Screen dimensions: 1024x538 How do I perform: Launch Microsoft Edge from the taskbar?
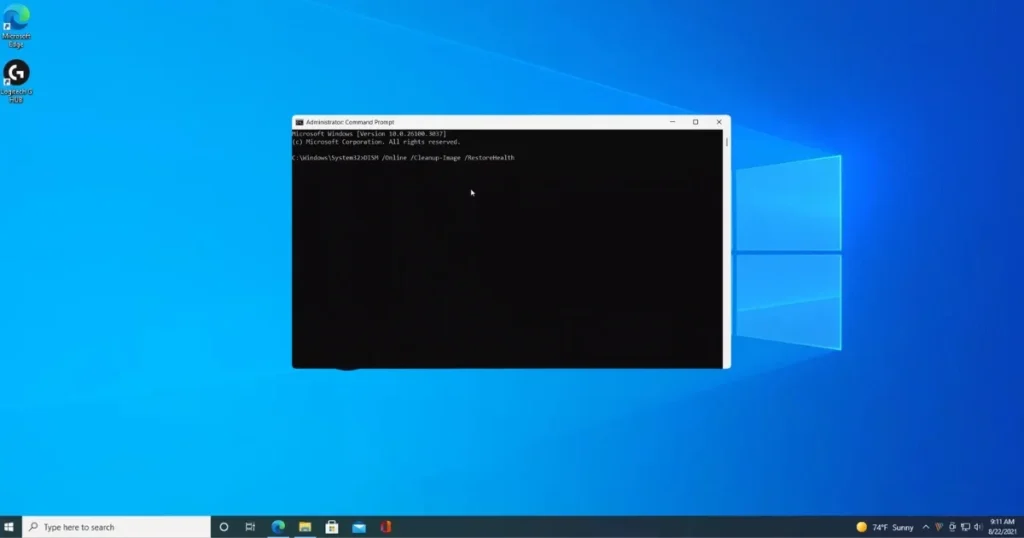pyautogui.click(x=278, y=527)
